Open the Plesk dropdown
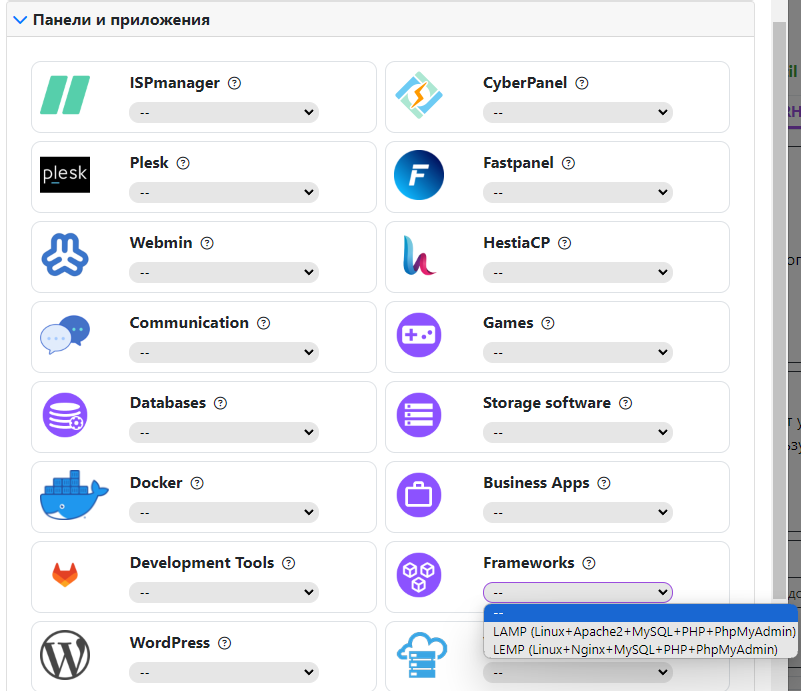Screen dimensions: 801x691 224,193
